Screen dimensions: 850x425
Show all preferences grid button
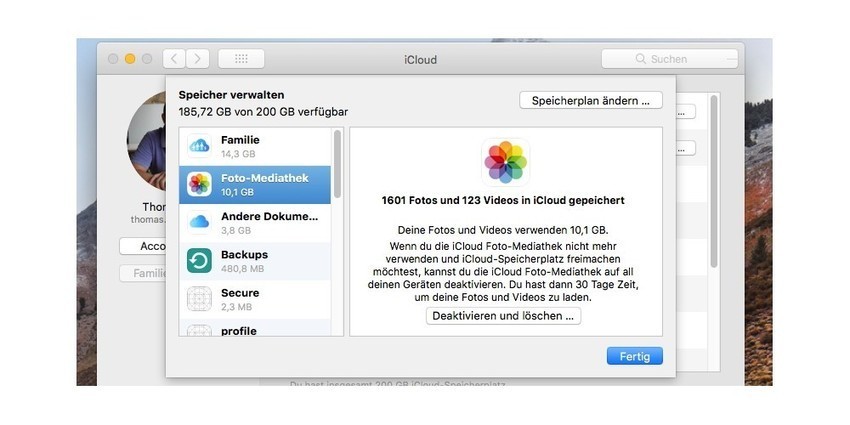[241, 59]
